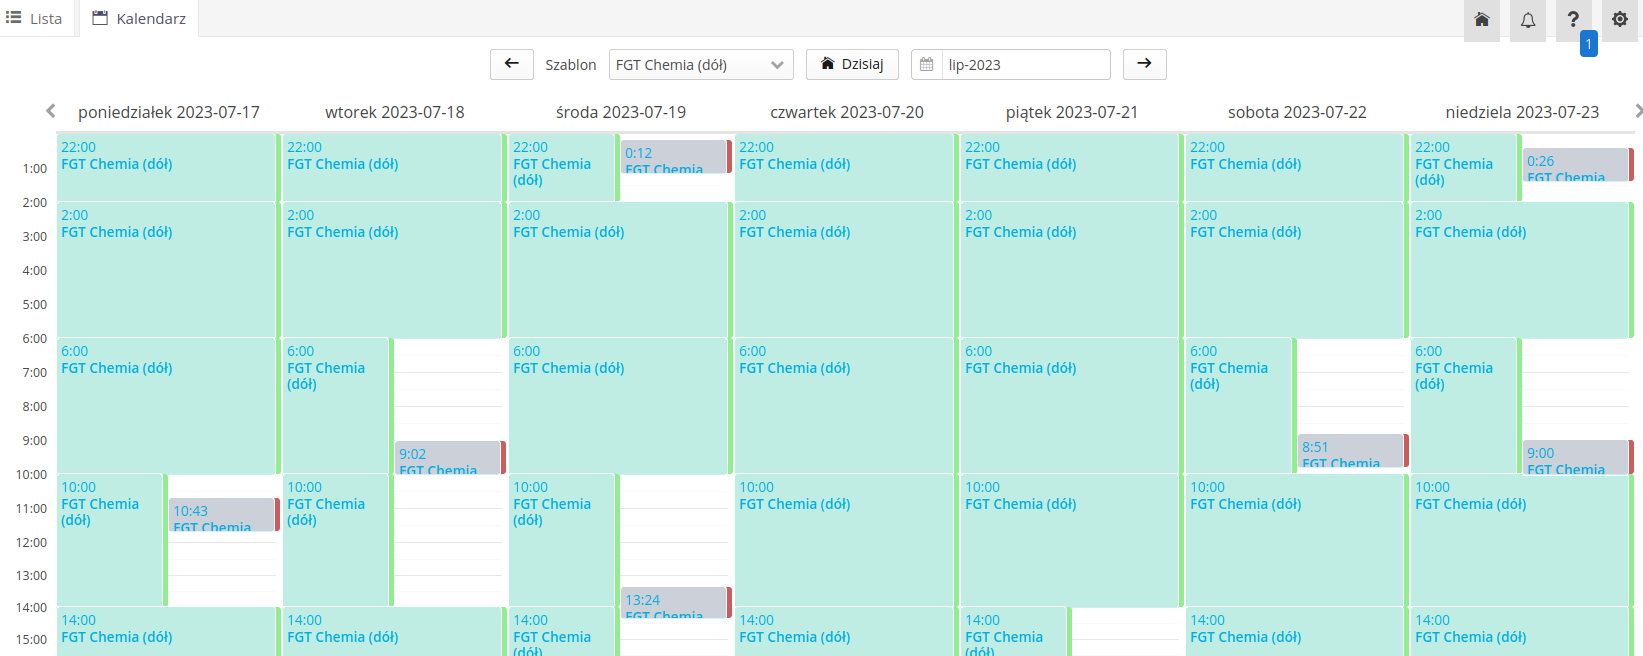Screen dimensions: 1643x656
Task: Select the Kalendarz tab
Action: point(139,18)
